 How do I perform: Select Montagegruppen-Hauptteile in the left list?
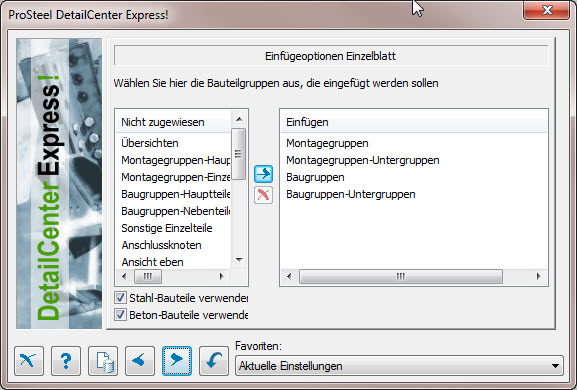coord(176,160)
